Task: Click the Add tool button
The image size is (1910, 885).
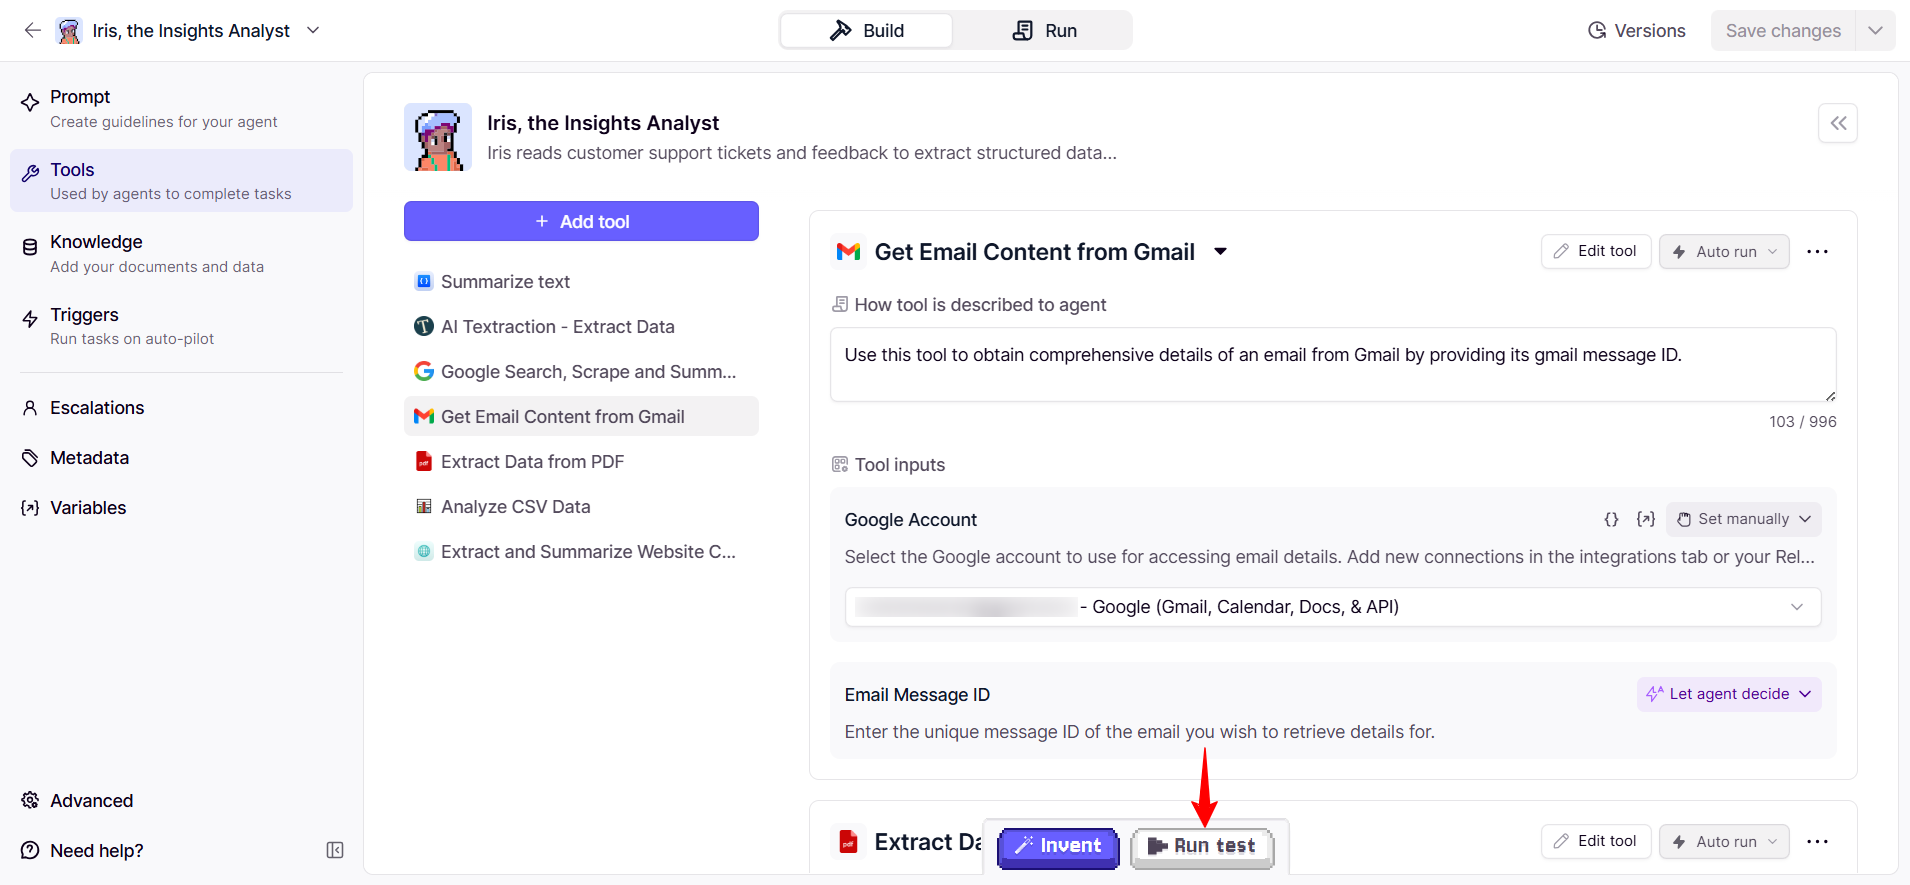Action: [581, 221]
